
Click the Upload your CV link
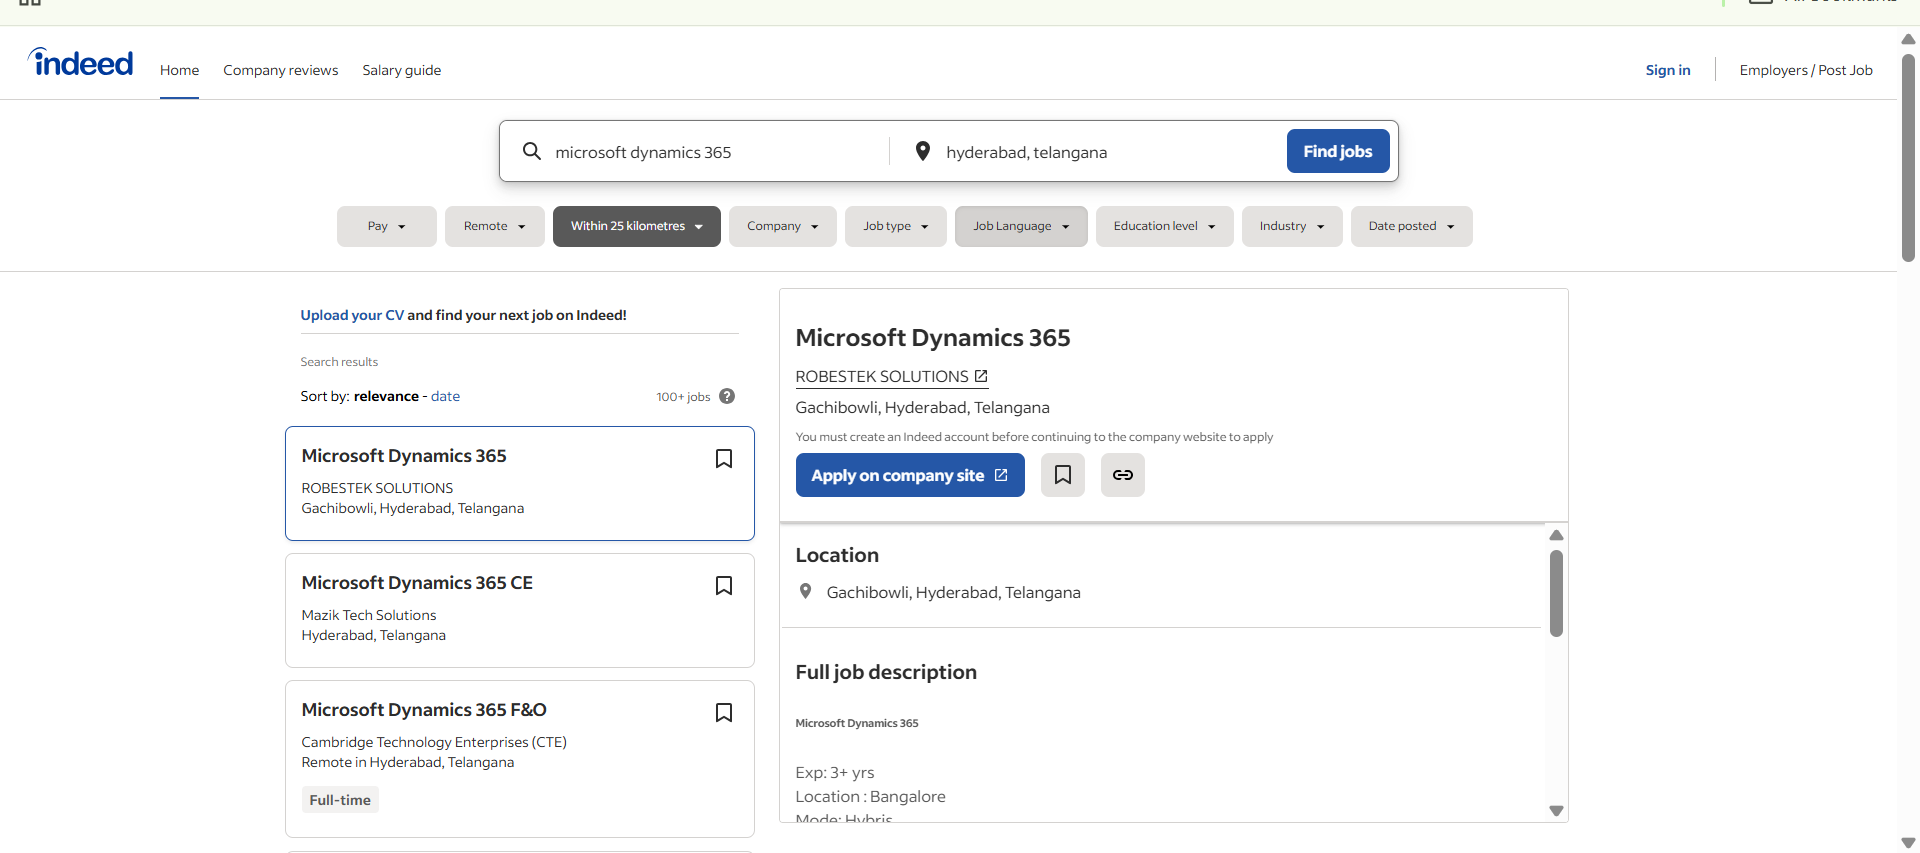coord(352,315)
